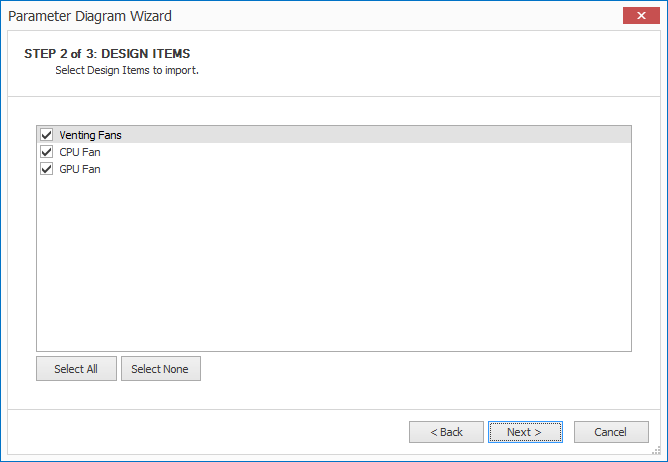Image resolution: width=668 pixels, height=462 pixels.
Task: Proceed with the Next > button
Action: pyautogui.click(x=524, y=432)
